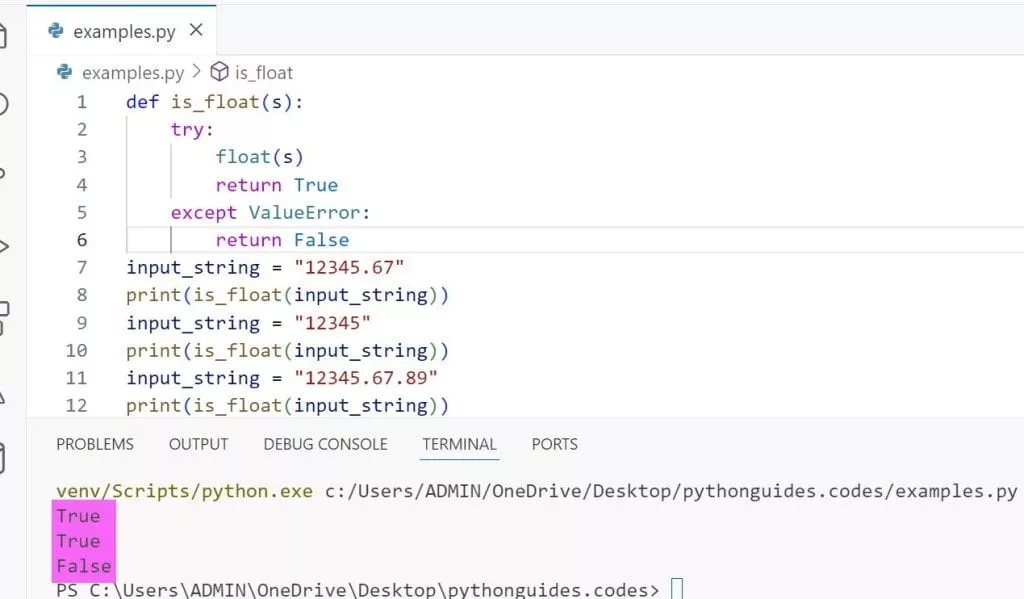Expand the is_float breadcrumb symbol list
This screenshot has width=1024, height=599.
(263, 72)
